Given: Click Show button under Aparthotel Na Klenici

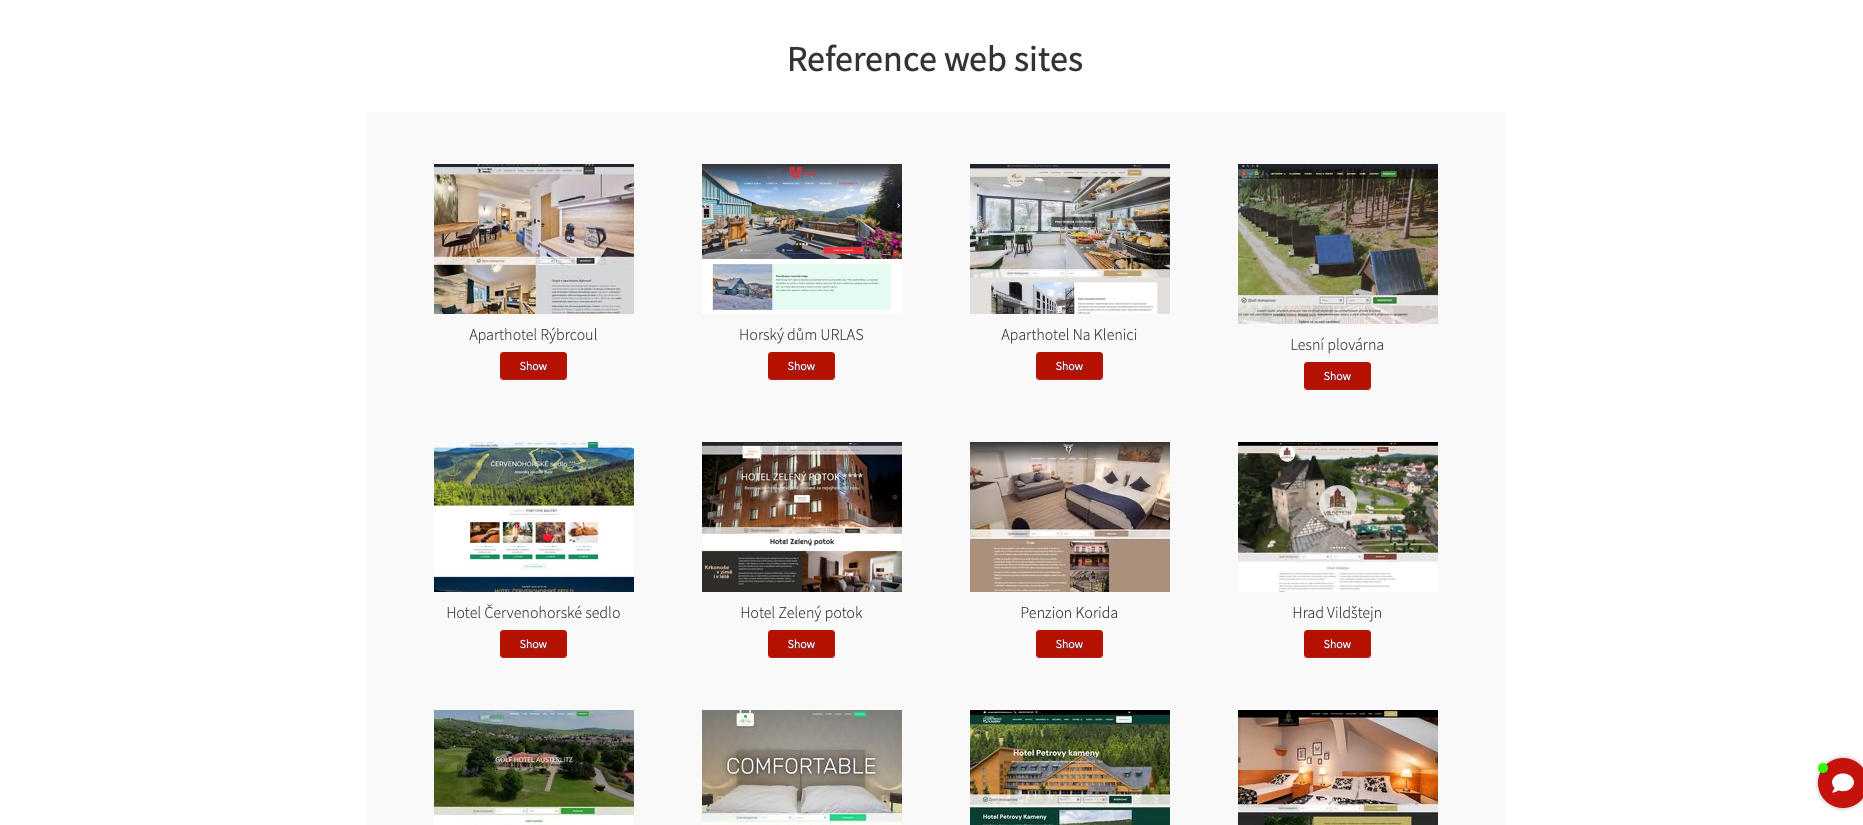Looking at the screenshot, I should [x=1069, y=366].
